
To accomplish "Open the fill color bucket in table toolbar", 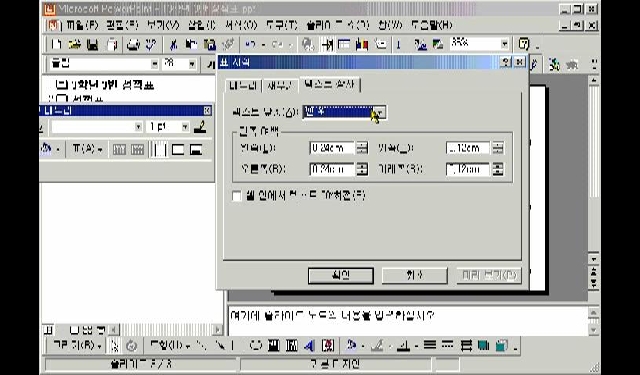I will (46, 150).
